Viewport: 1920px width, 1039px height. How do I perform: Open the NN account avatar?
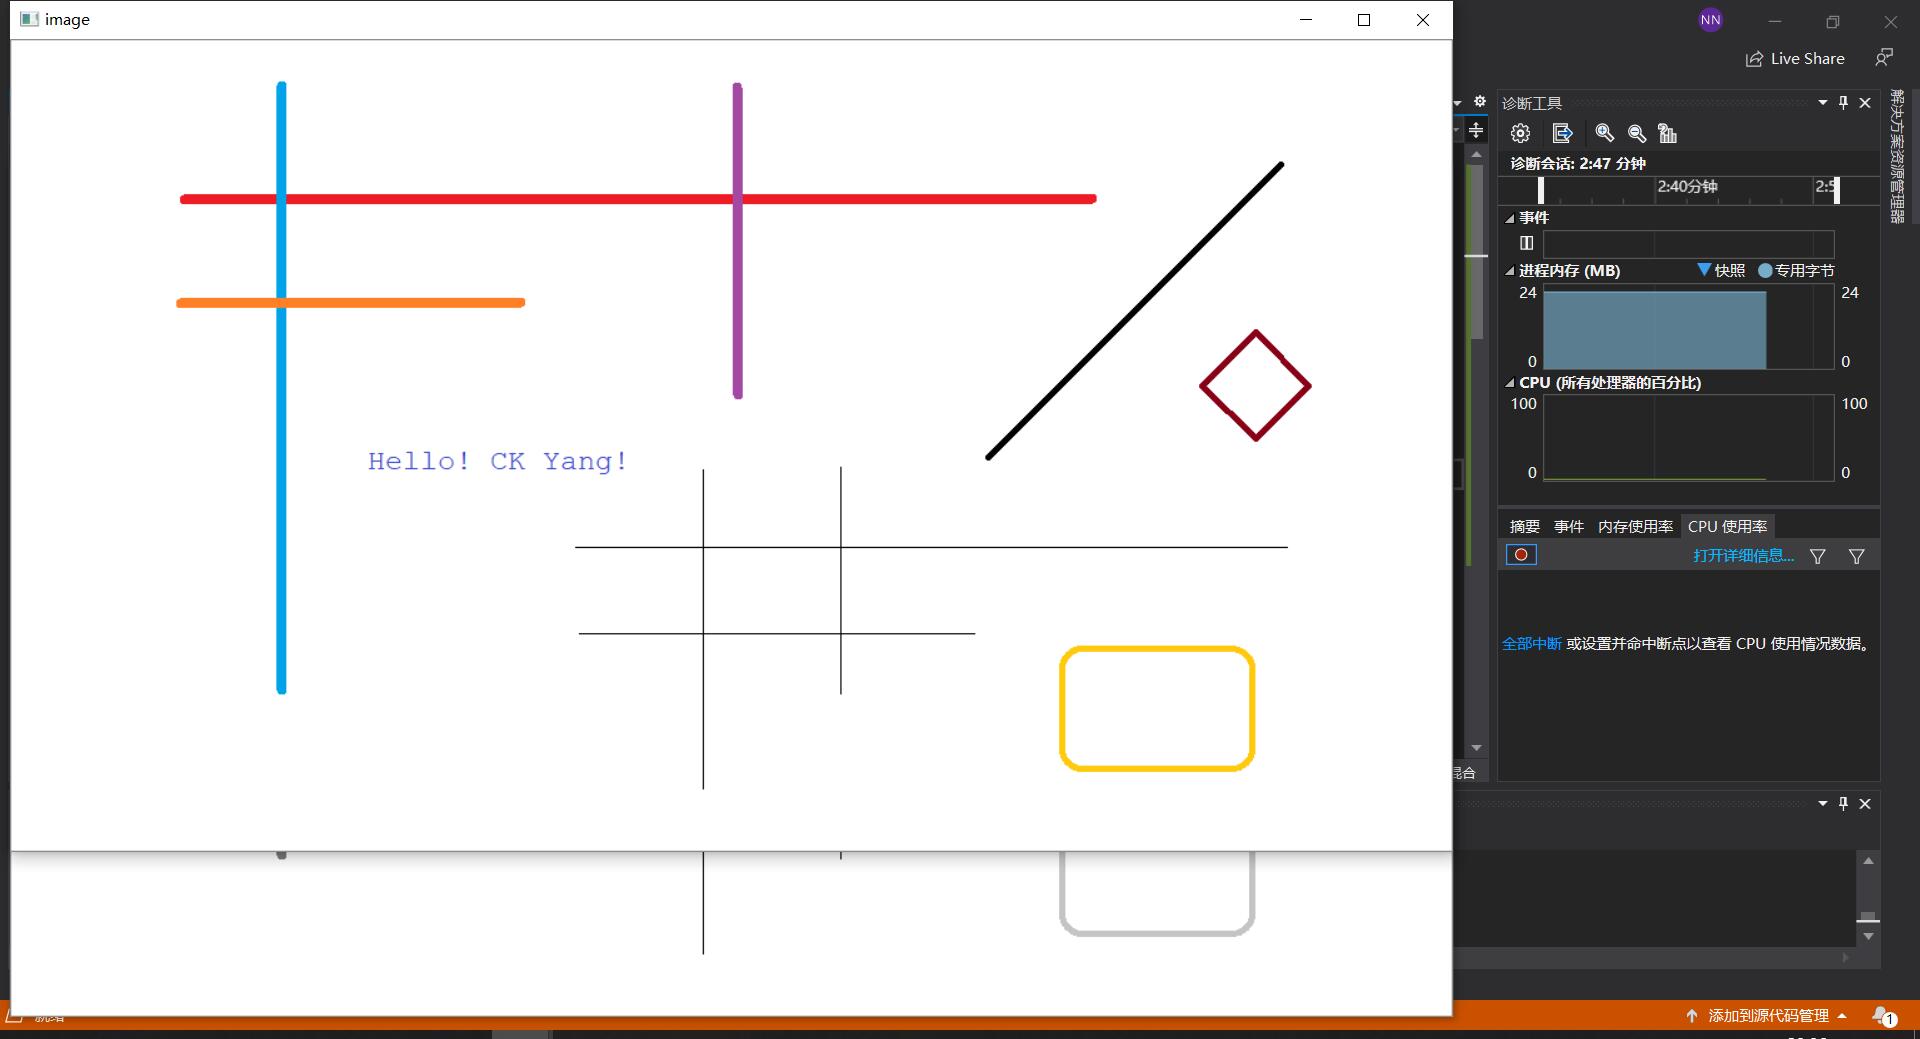[x=1710, y=20]
